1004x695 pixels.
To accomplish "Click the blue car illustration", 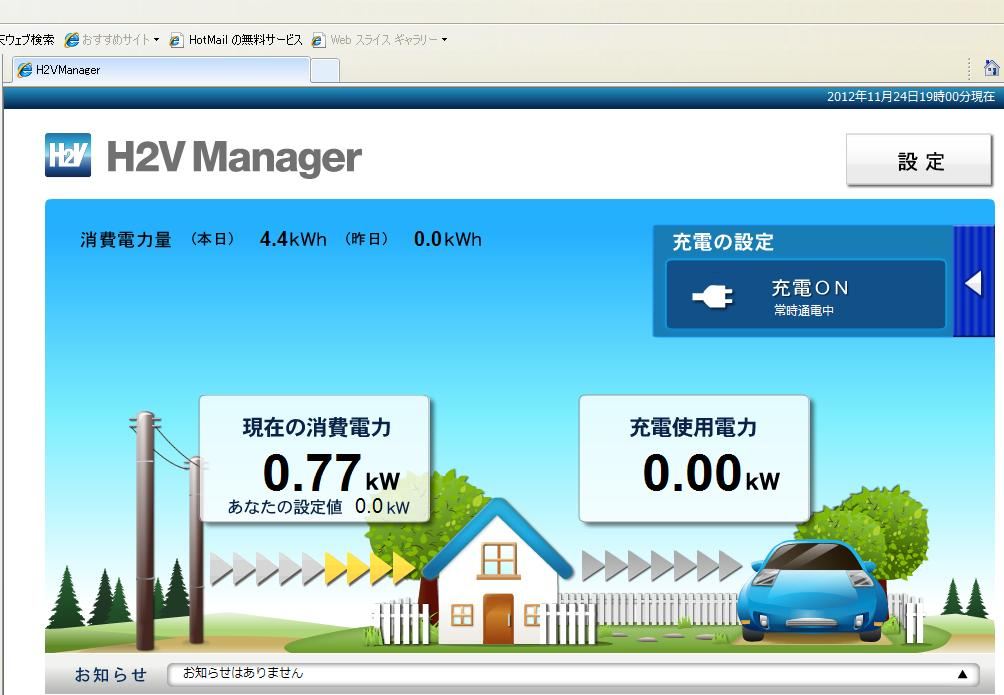I will pos(812,590).
